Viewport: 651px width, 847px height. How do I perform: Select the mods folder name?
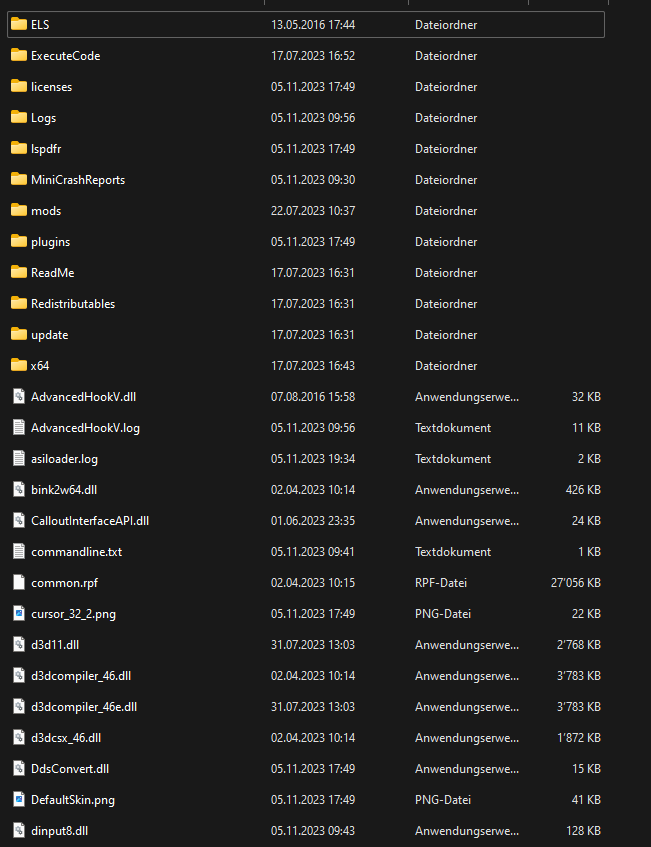click(46, 211)
